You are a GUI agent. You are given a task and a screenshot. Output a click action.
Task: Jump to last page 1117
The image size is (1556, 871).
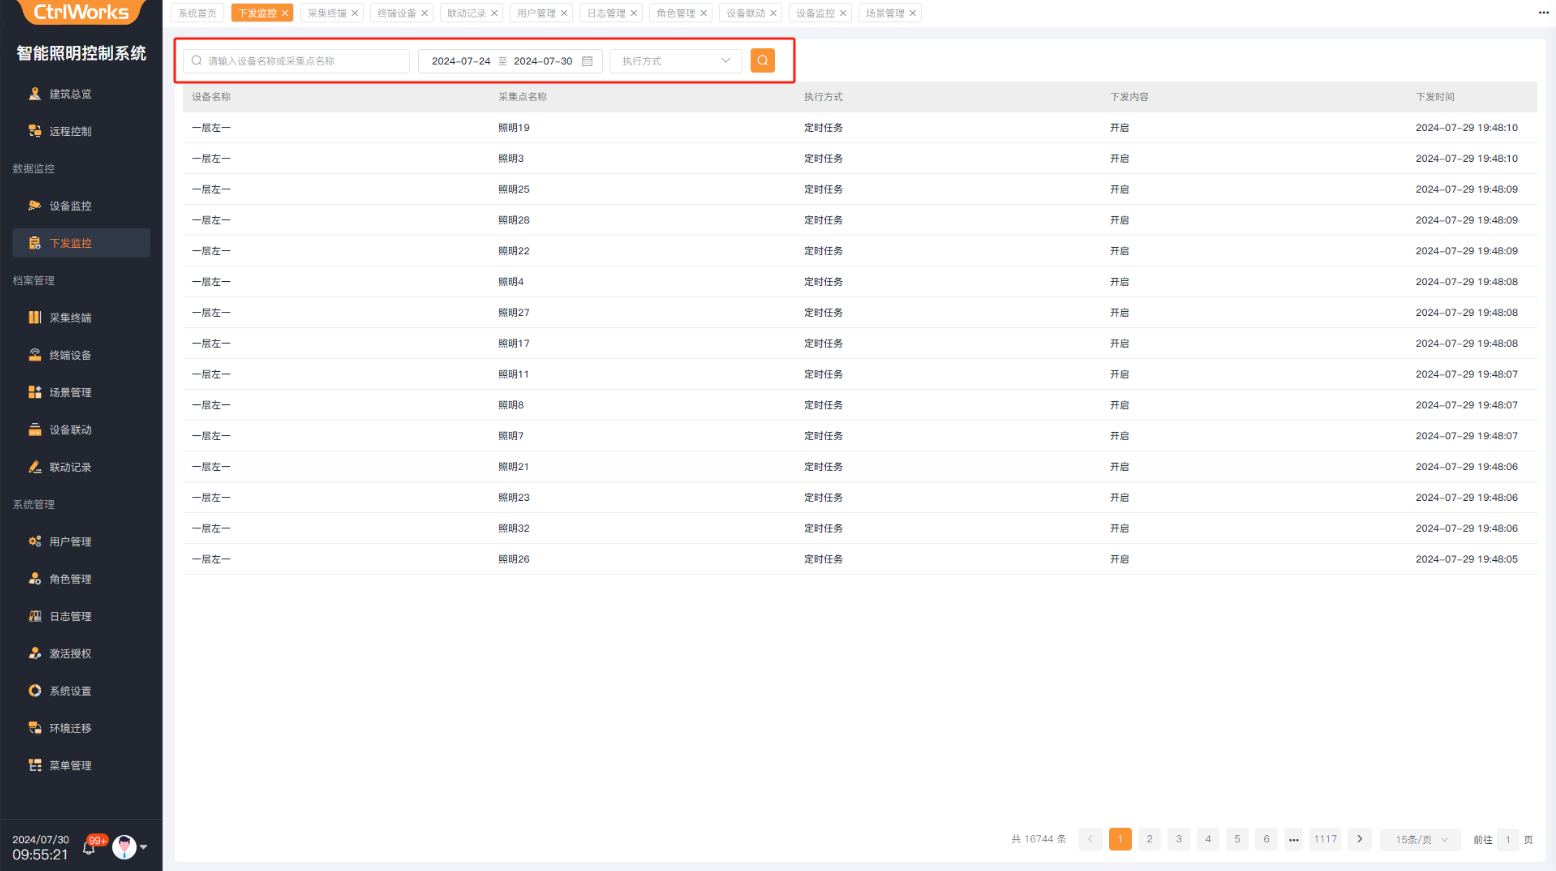(x=1325, y=839)
